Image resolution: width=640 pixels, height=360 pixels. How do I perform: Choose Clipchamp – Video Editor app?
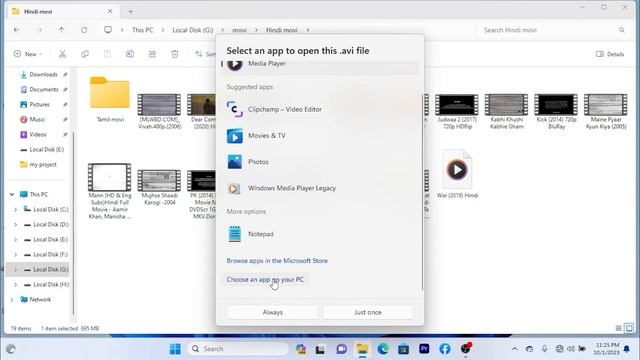[x=320, y=109]
